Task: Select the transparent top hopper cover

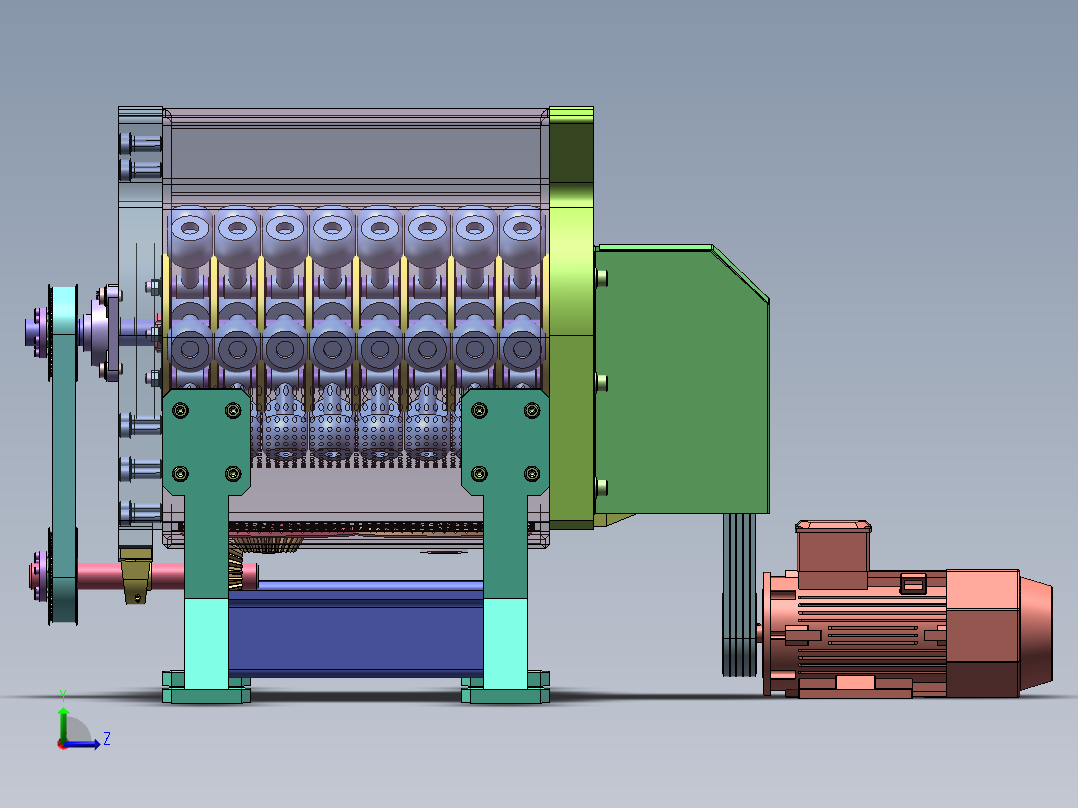Action: 355,157
